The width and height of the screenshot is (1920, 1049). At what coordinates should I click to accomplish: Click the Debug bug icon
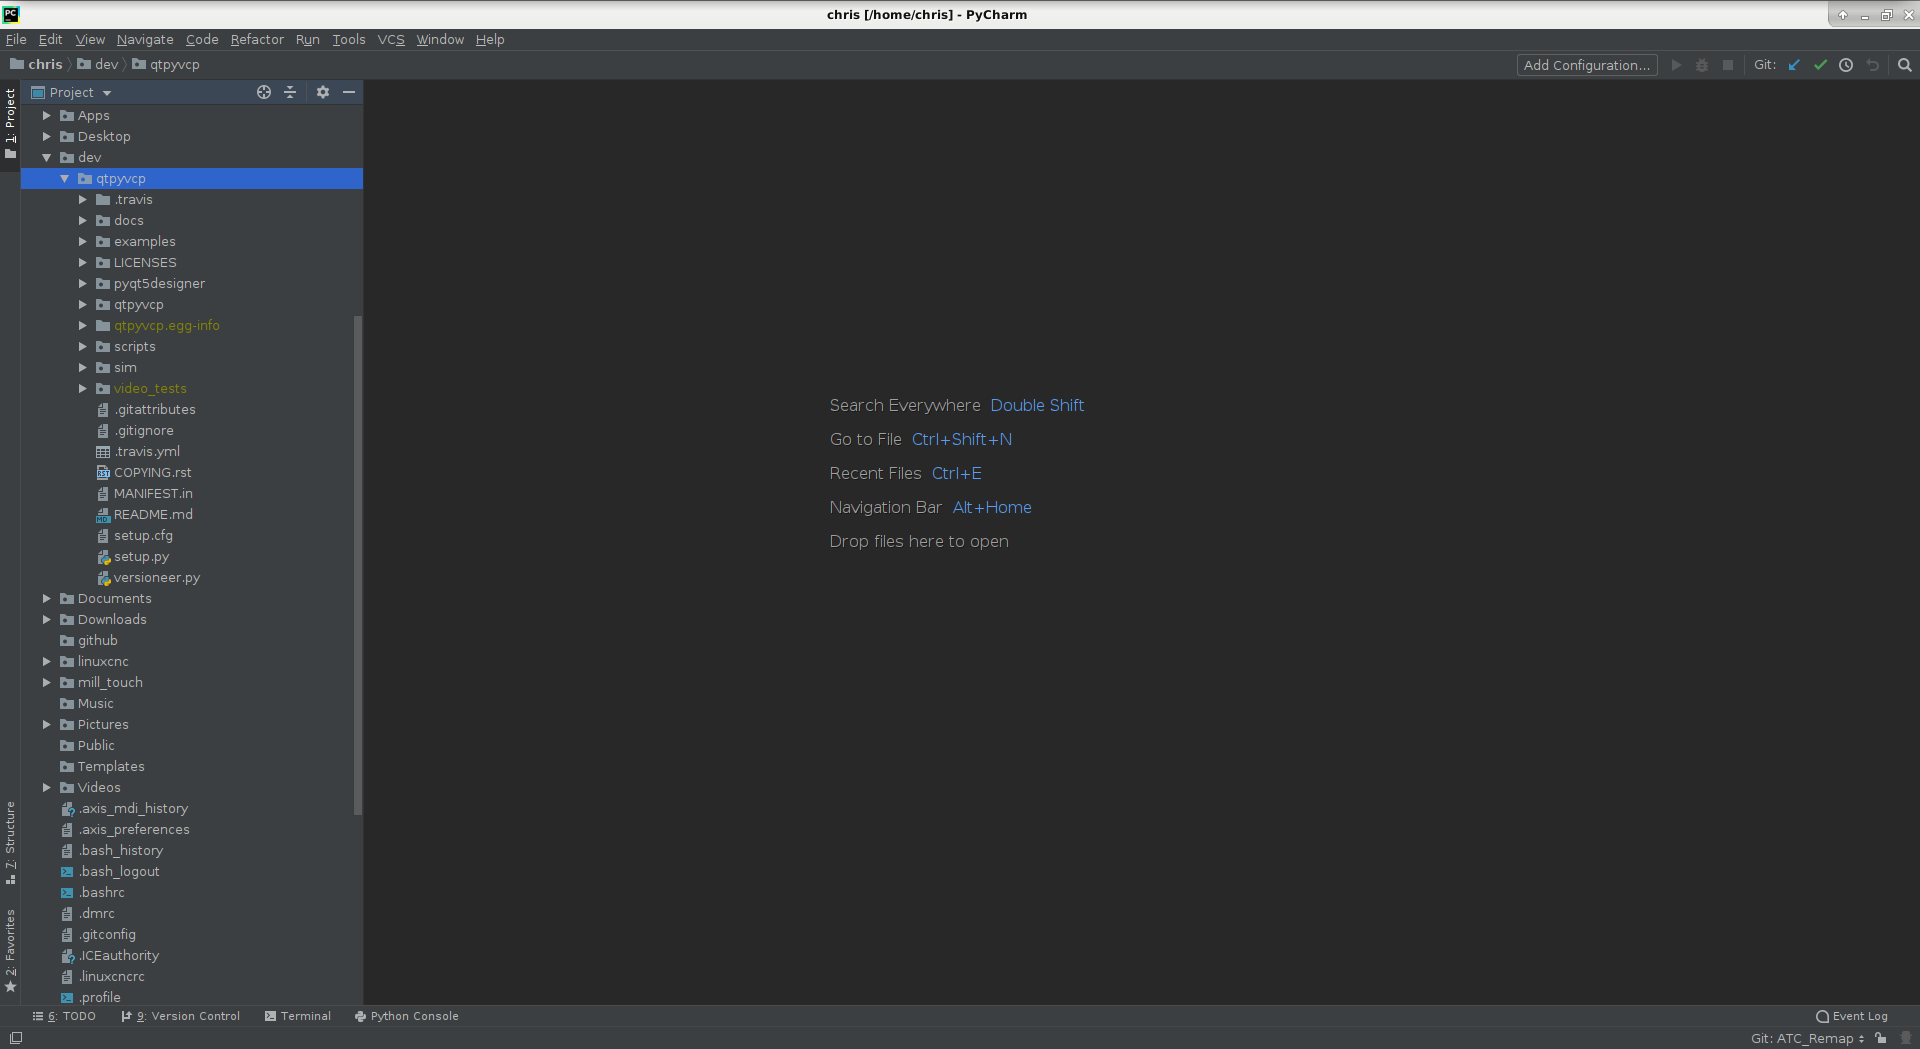(x=1702, y=65)
